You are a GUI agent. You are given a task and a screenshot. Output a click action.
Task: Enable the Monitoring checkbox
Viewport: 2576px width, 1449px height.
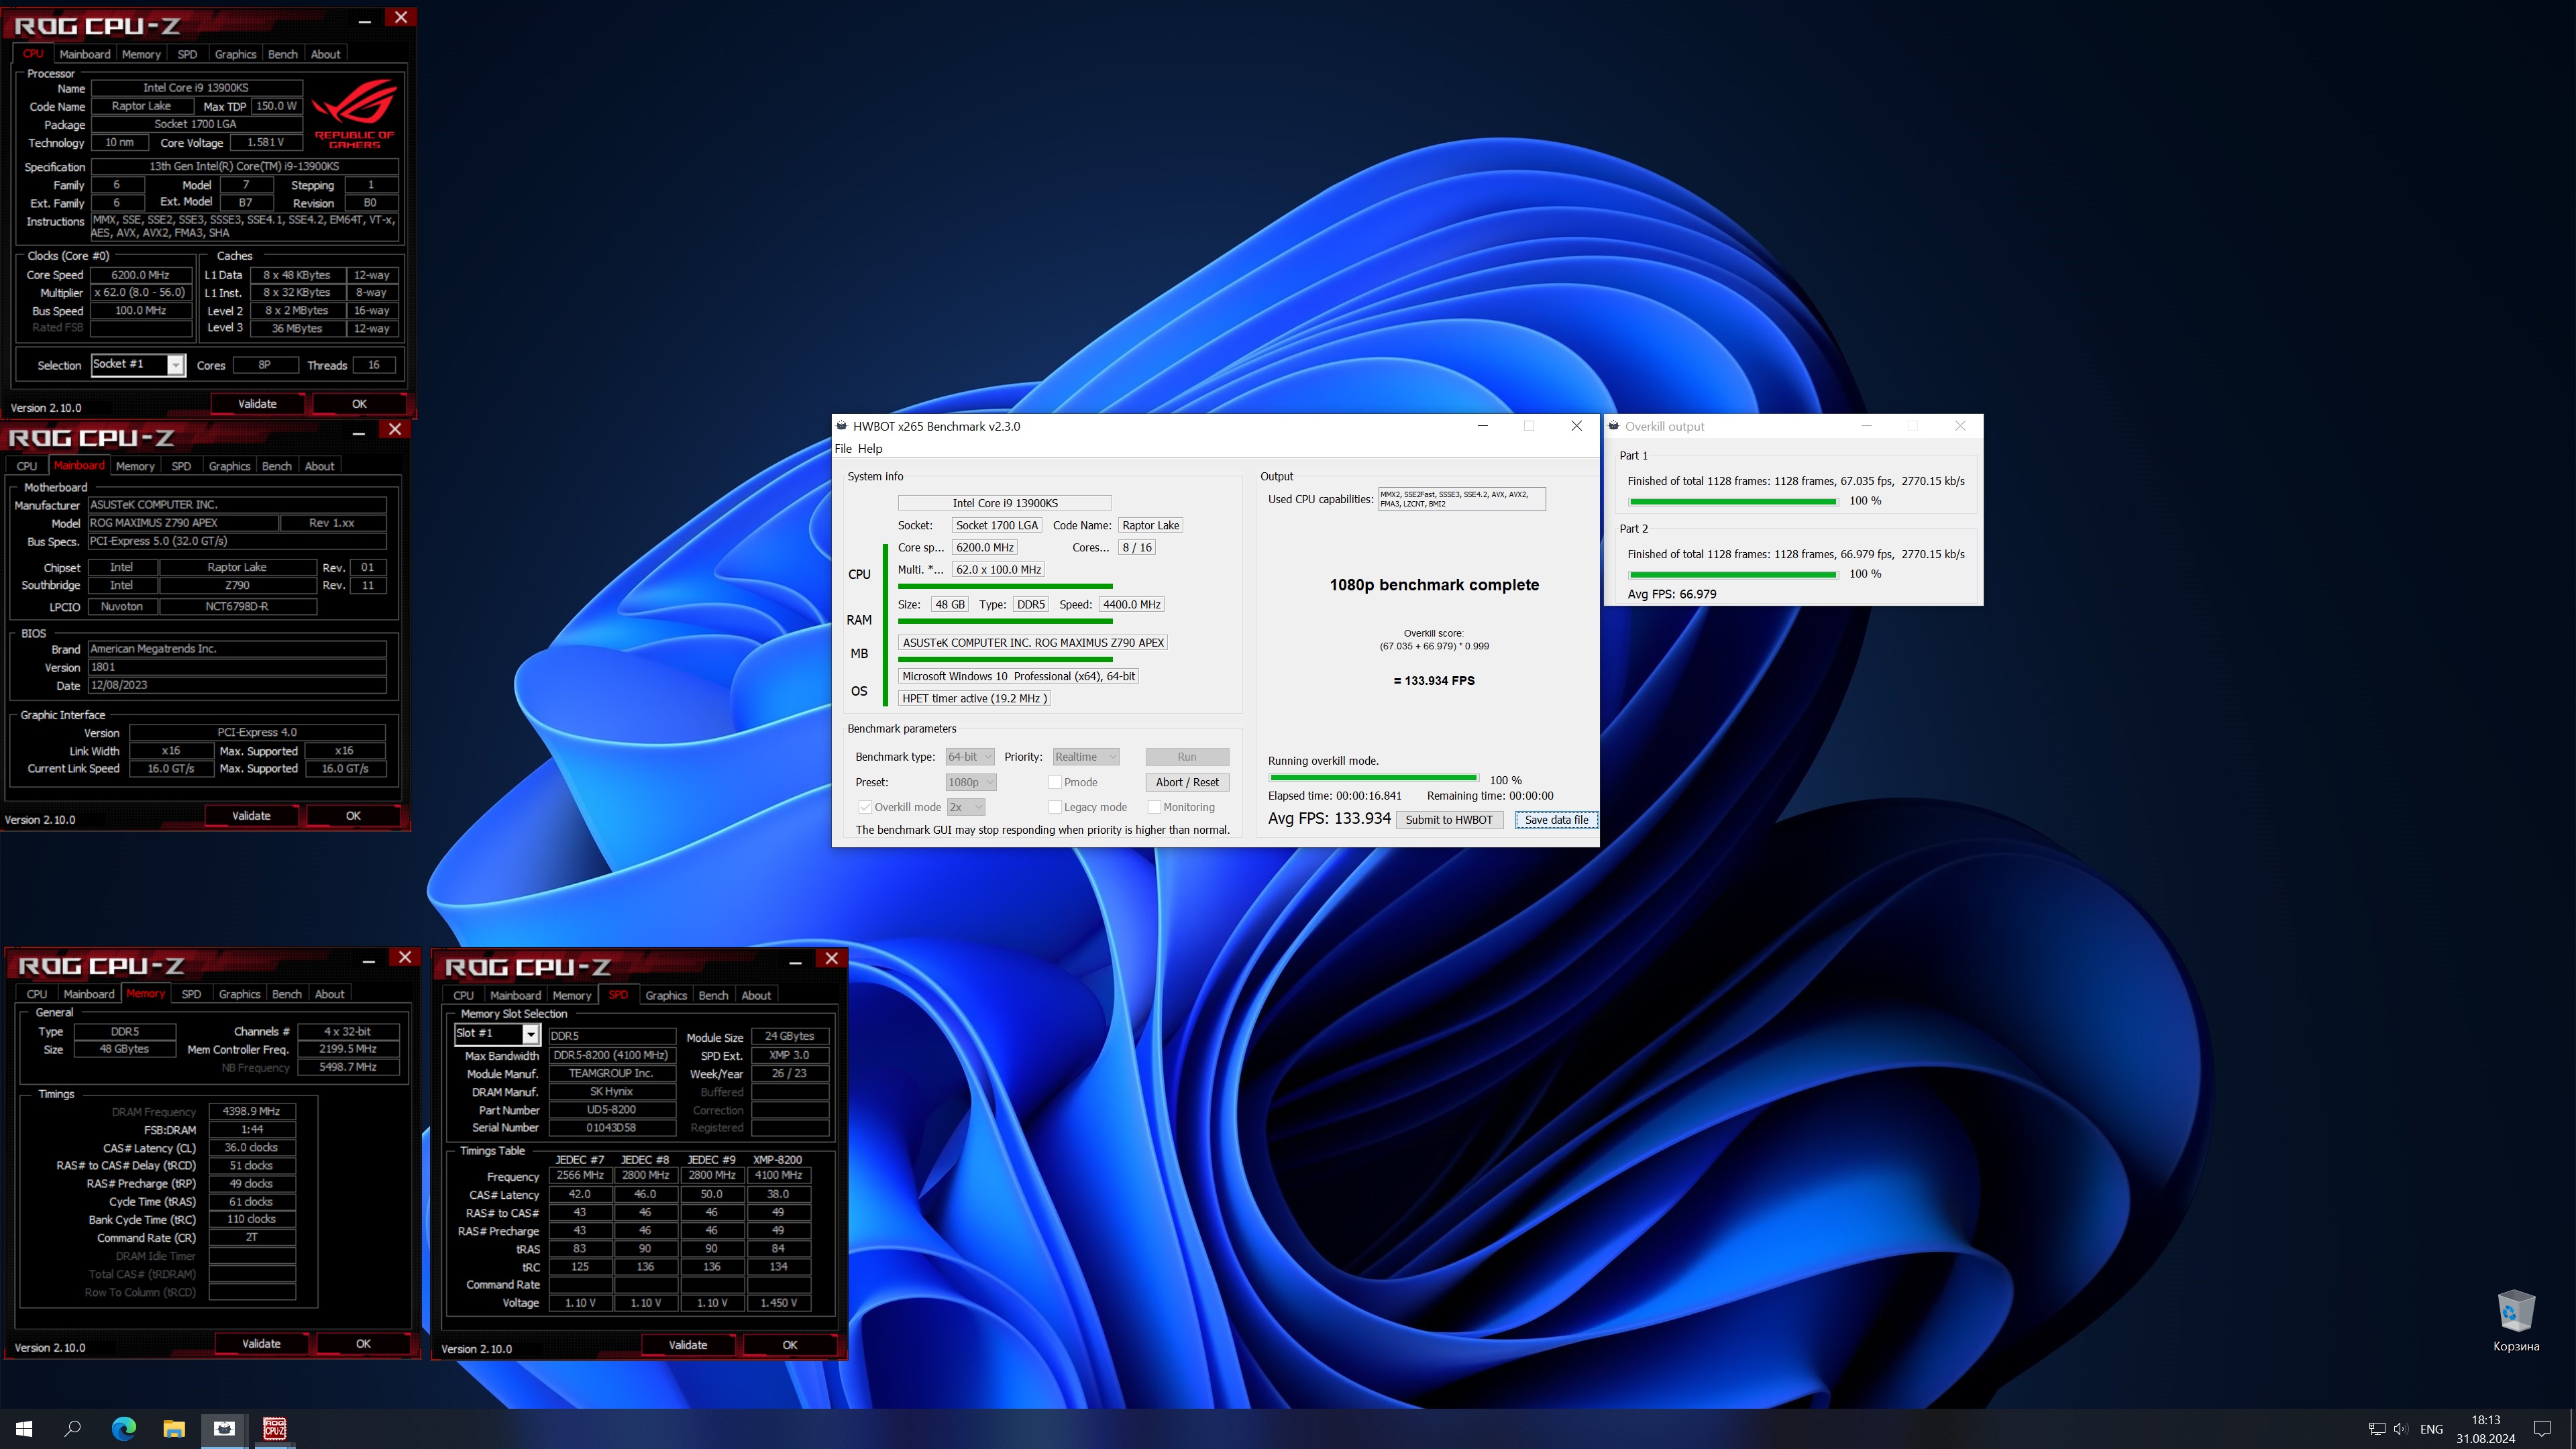[x=1154, y=807]
